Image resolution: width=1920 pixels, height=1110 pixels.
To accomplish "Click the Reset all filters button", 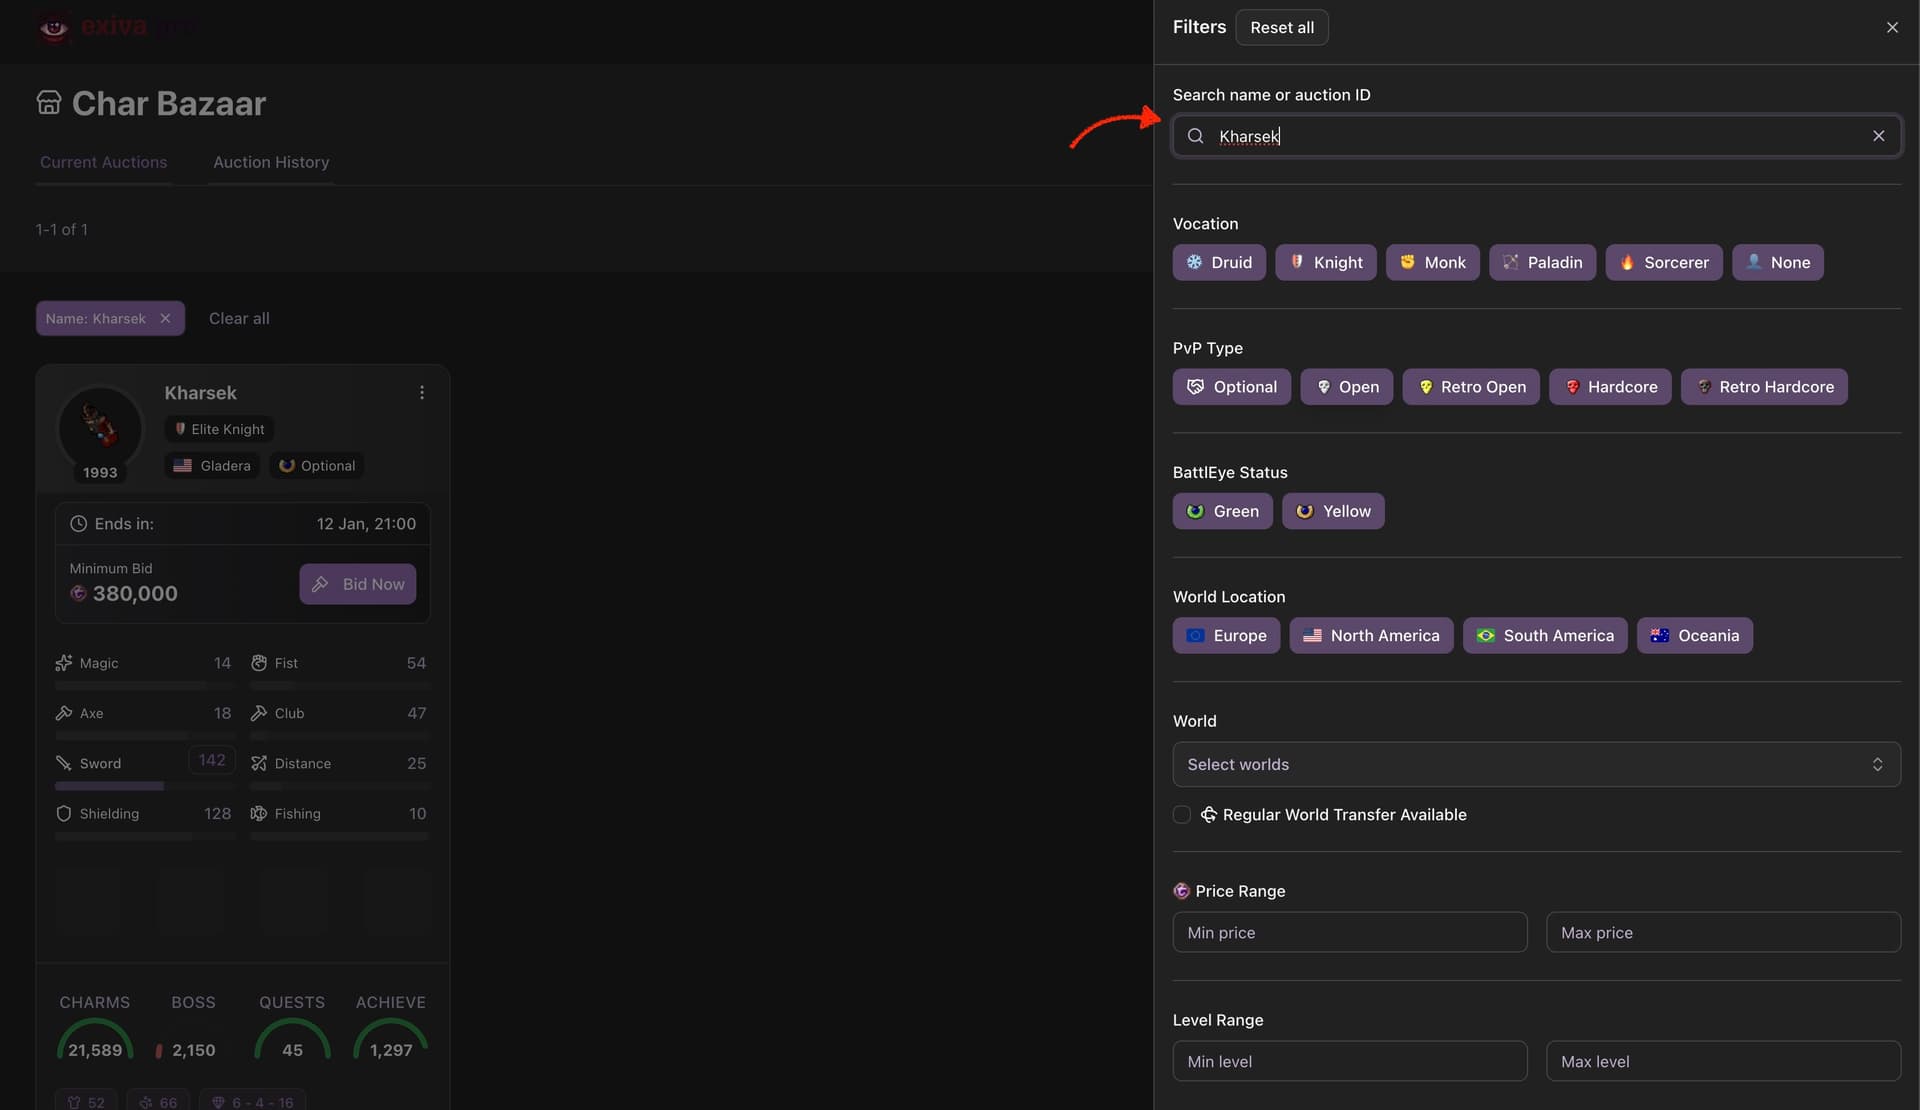I will coord(1281,27).
